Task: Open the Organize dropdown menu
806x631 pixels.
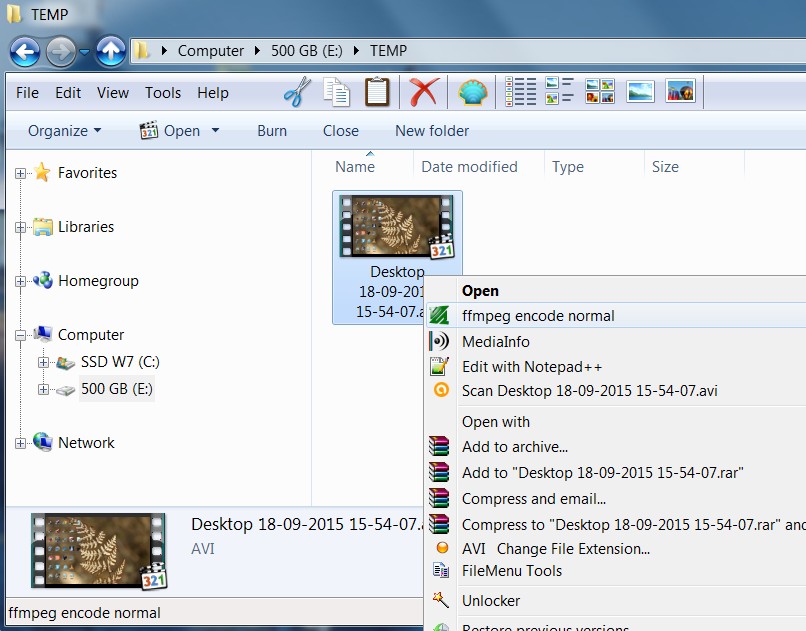Action: (65, 130)
